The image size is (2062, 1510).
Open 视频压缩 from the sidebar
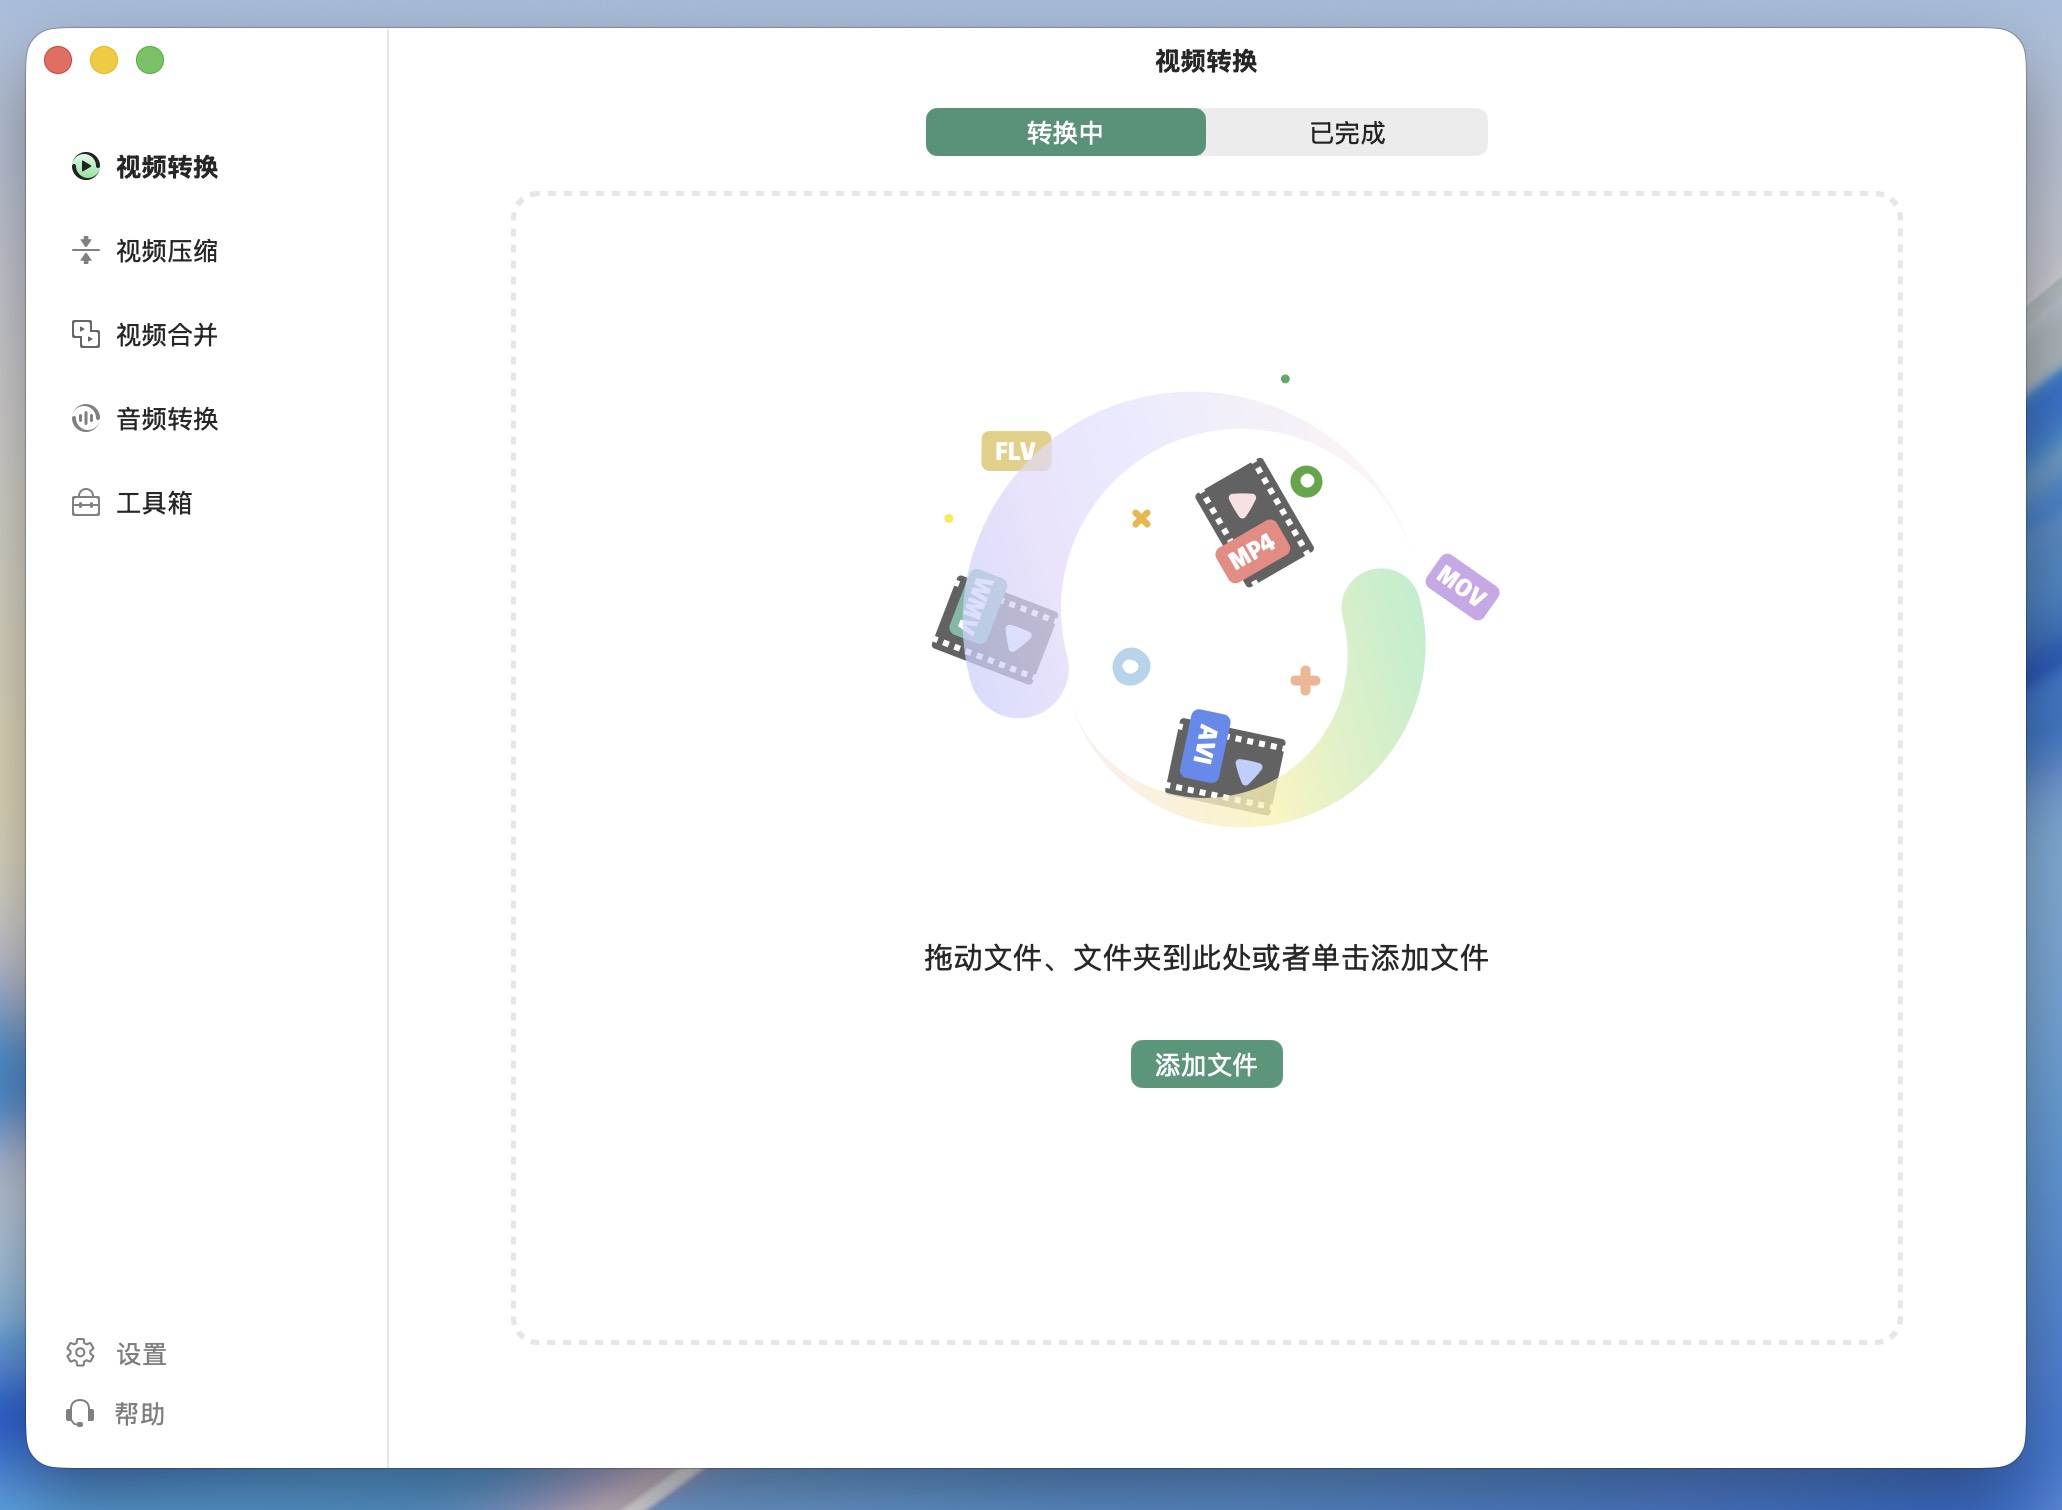tap(167, 251)
